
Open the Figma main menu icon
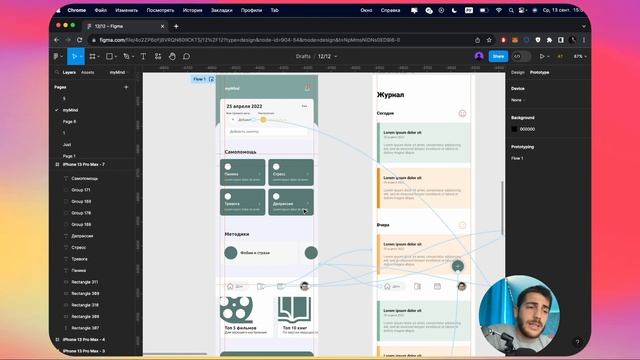[x=56, y=56]
